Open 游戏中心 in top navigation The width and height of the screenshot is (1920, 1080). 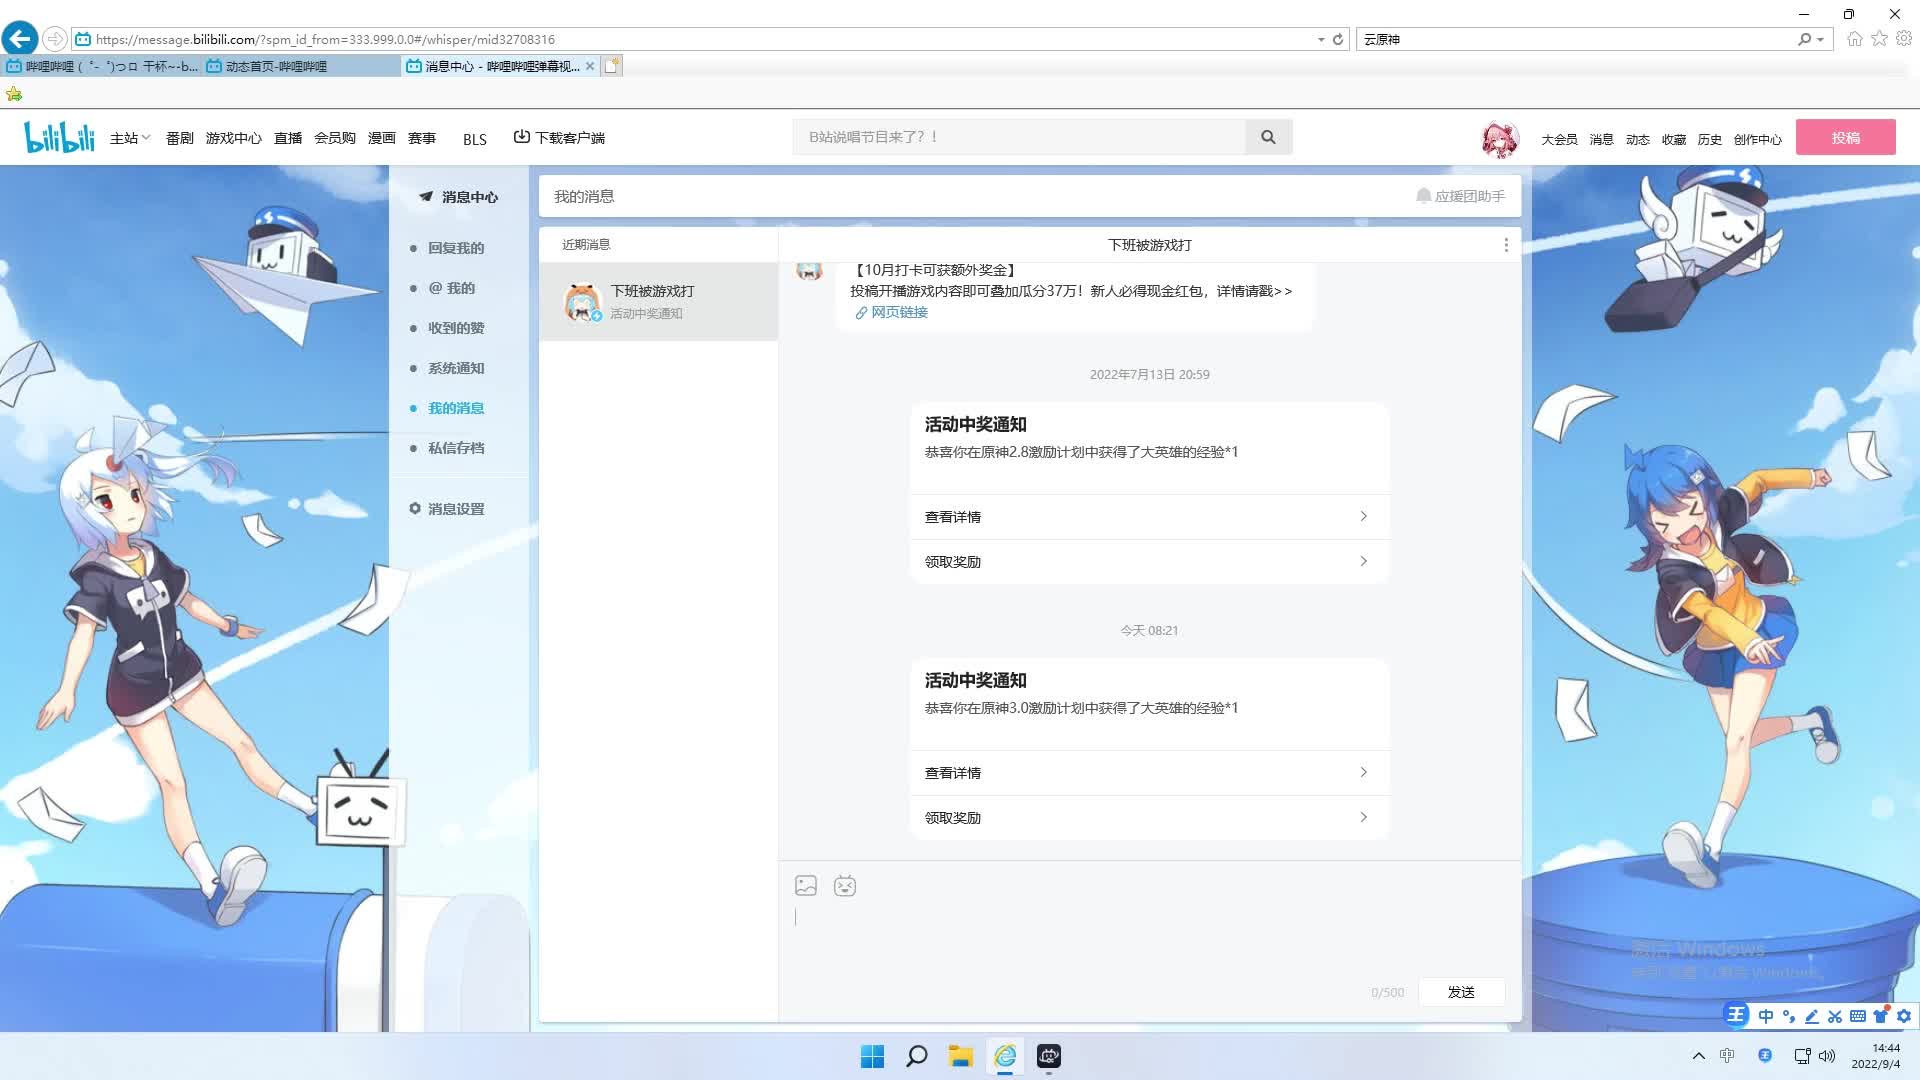click(x=233, y=138)
